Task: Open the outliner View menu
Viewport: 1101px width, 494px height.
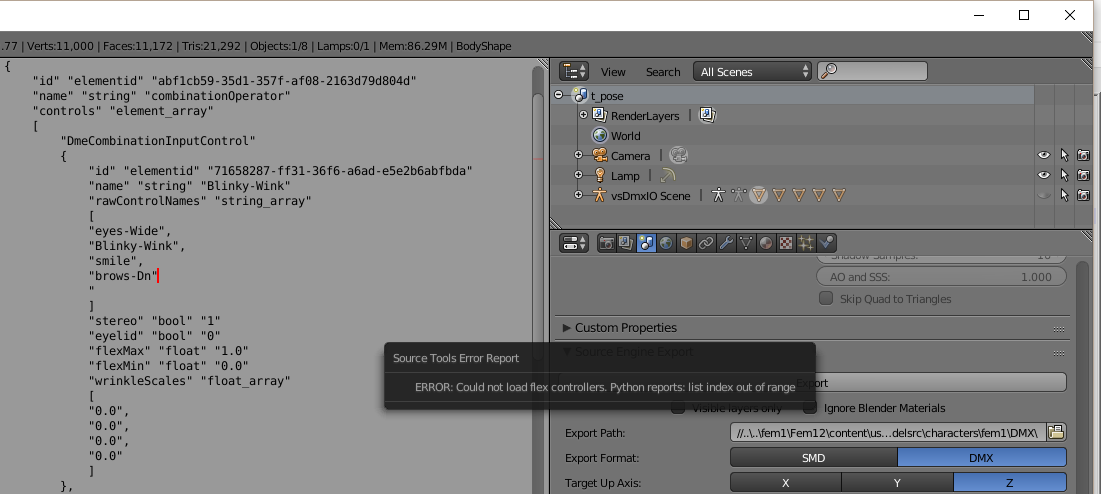Action: 613,72
